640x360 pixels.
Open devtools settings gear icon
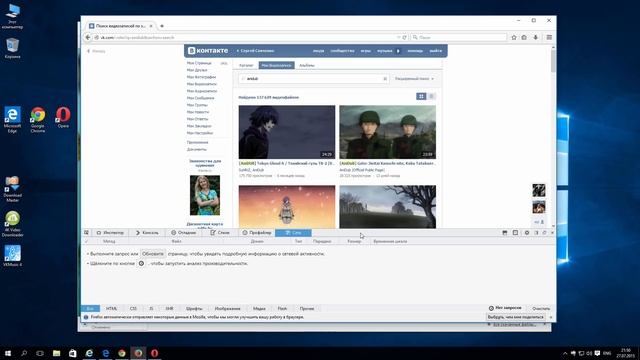pyautogui.click(x=527, y=233)
